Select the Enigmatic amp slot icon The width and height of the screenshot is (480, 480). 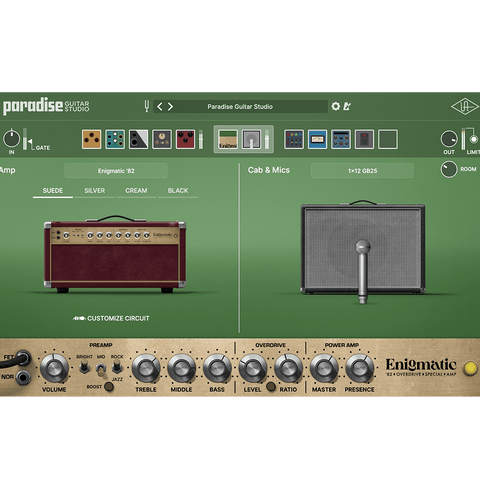(x=228, y=139)
